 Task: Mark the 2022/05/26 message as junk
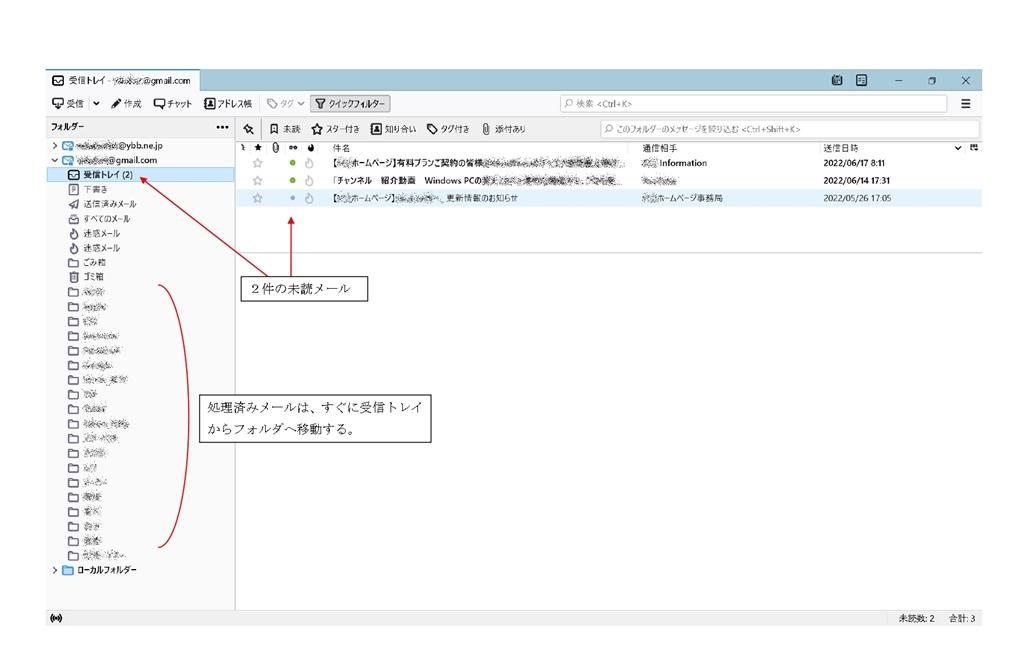(310, 198)
